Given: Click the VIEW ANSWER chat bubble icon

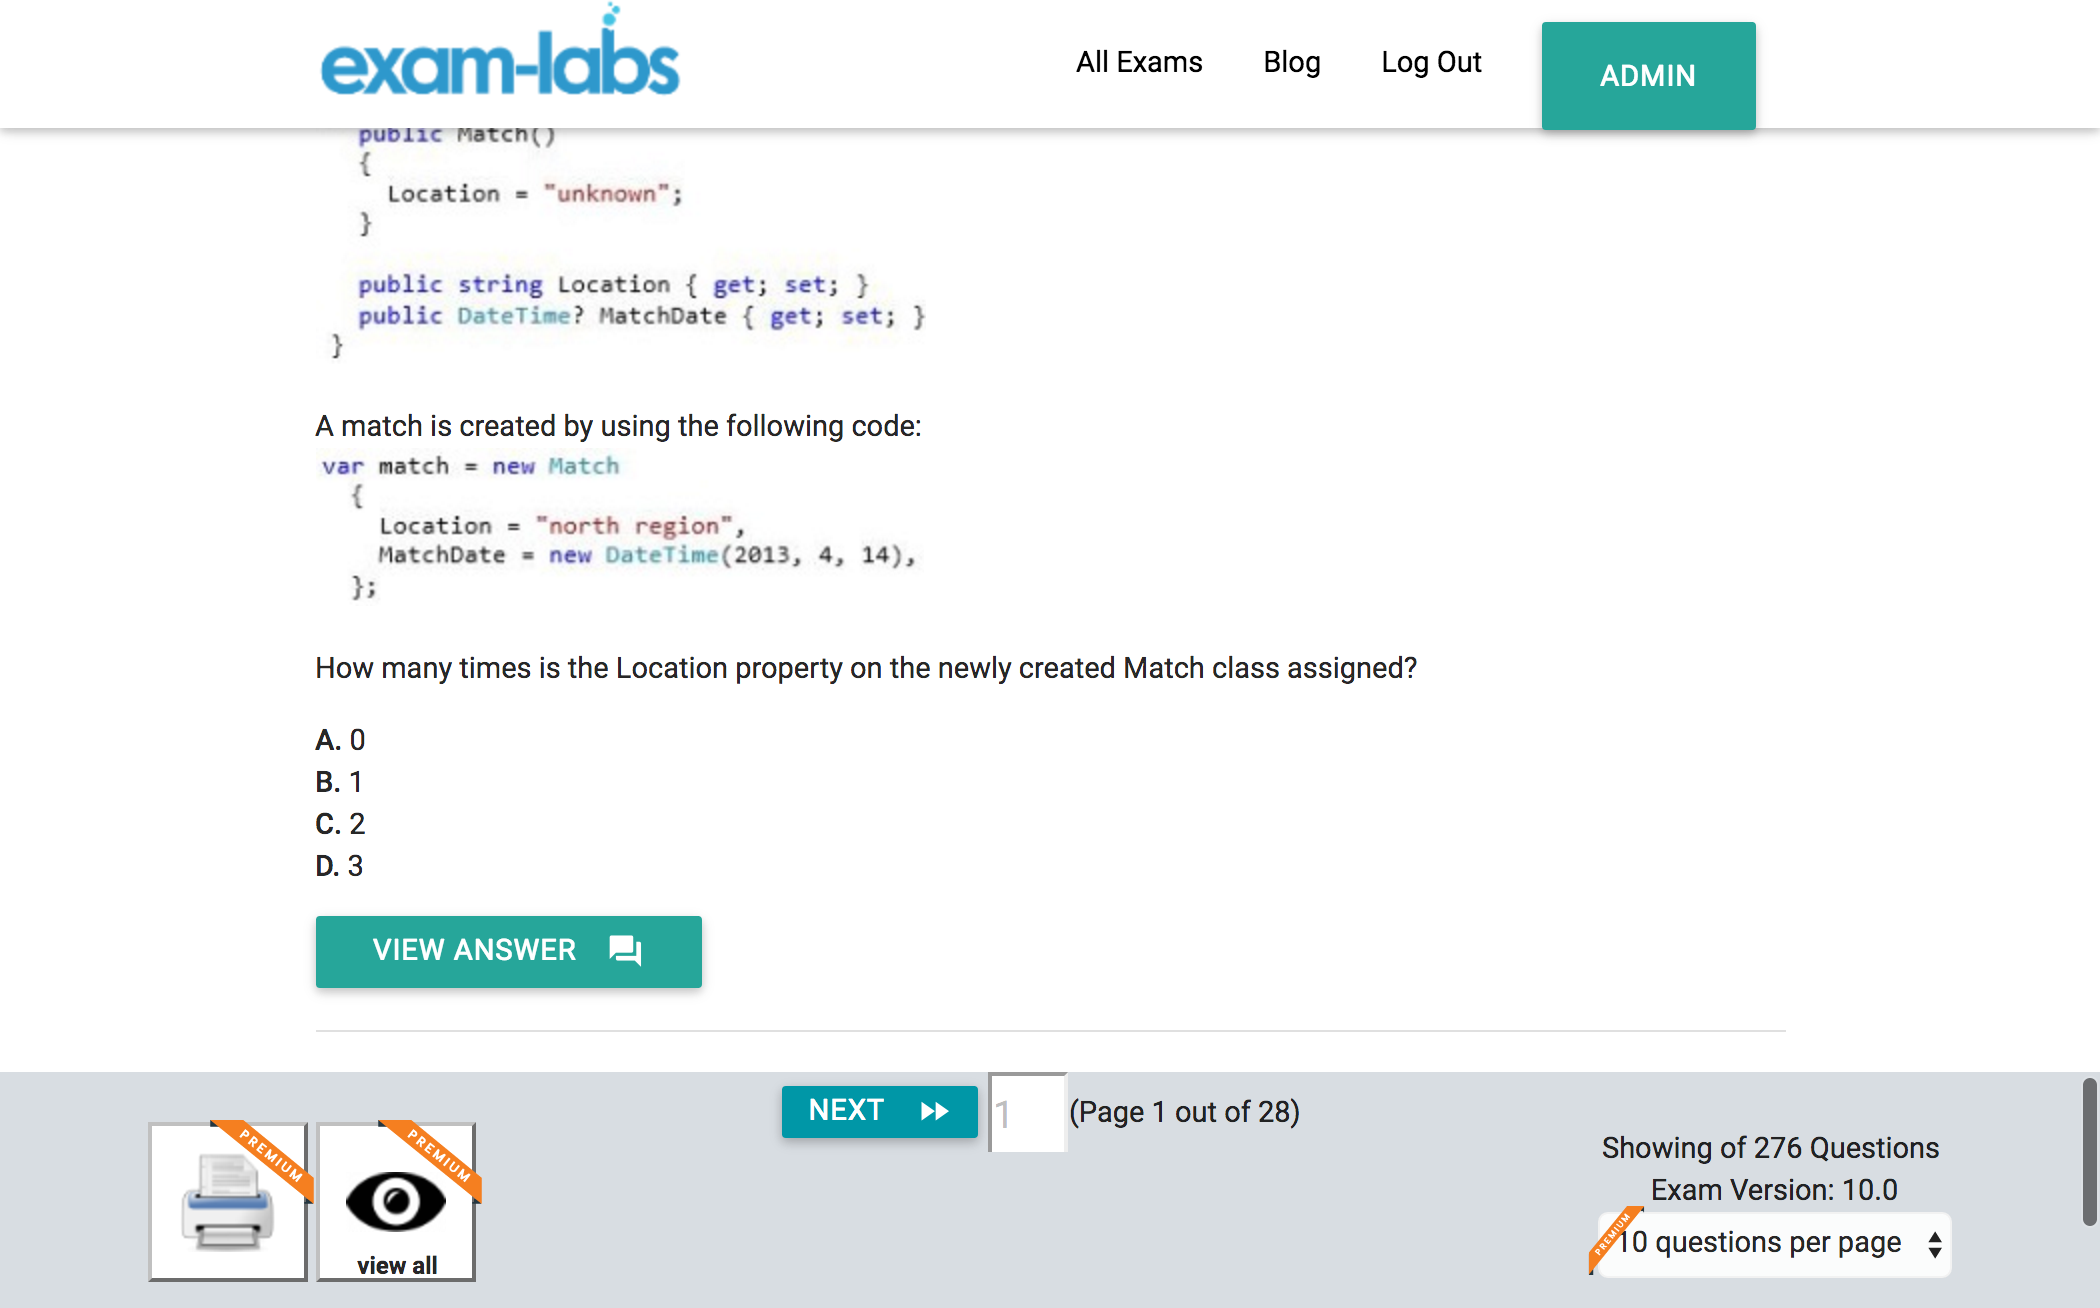Looking at the screenshot, I should [x=630, y=949].
